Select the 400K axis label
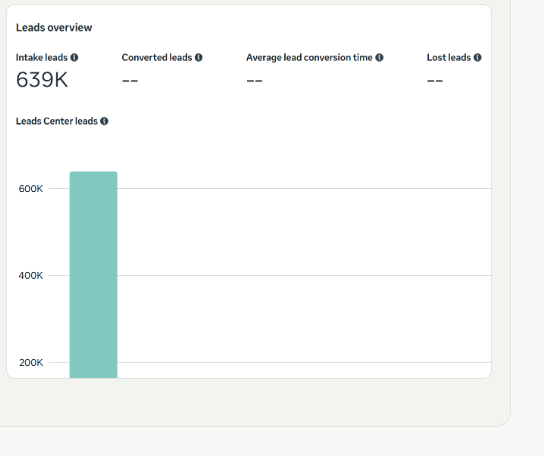 pyautogui.click(x=31, y=276)
